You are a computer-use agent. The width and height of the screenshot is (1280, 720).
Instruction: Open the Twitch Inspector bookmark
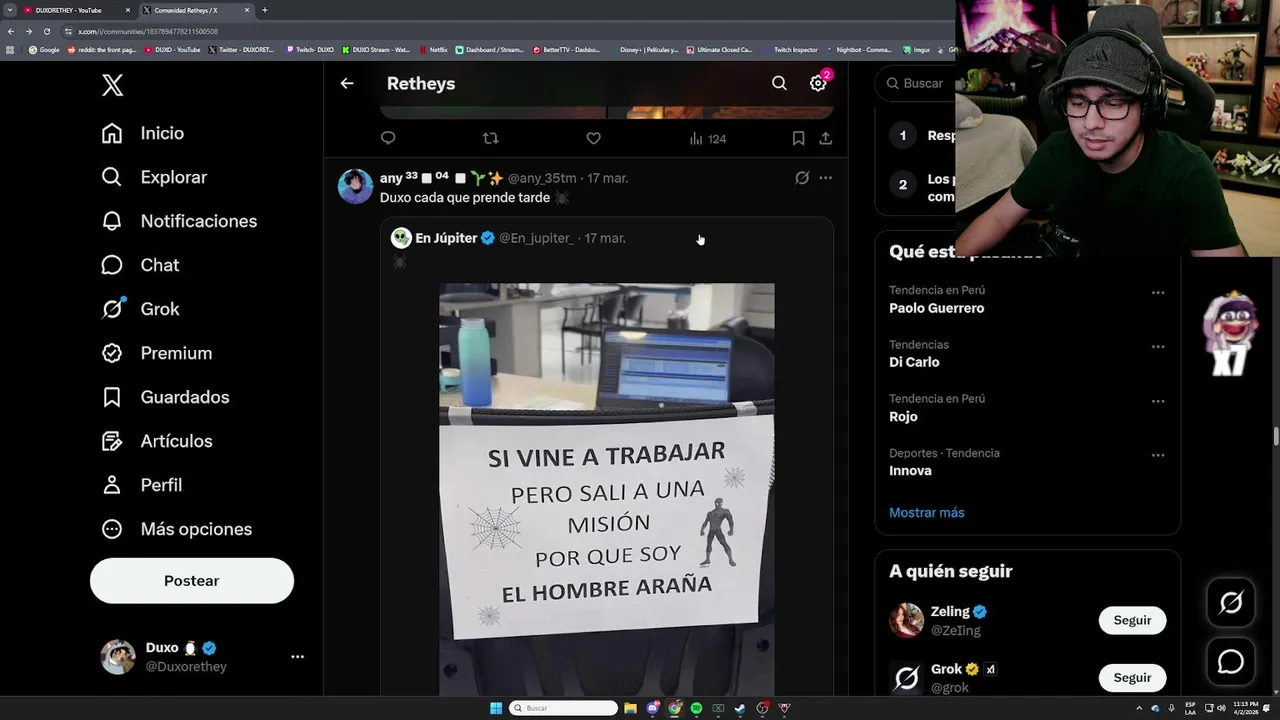point(792,49)
